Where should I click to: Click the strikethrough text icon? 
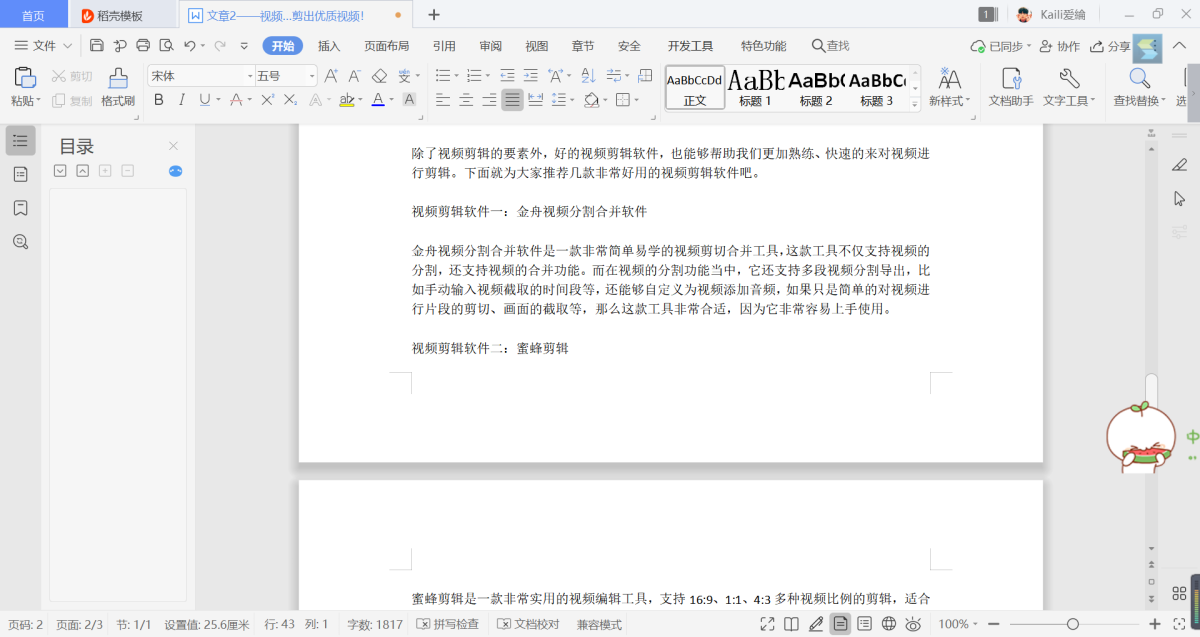click(237, 100)
